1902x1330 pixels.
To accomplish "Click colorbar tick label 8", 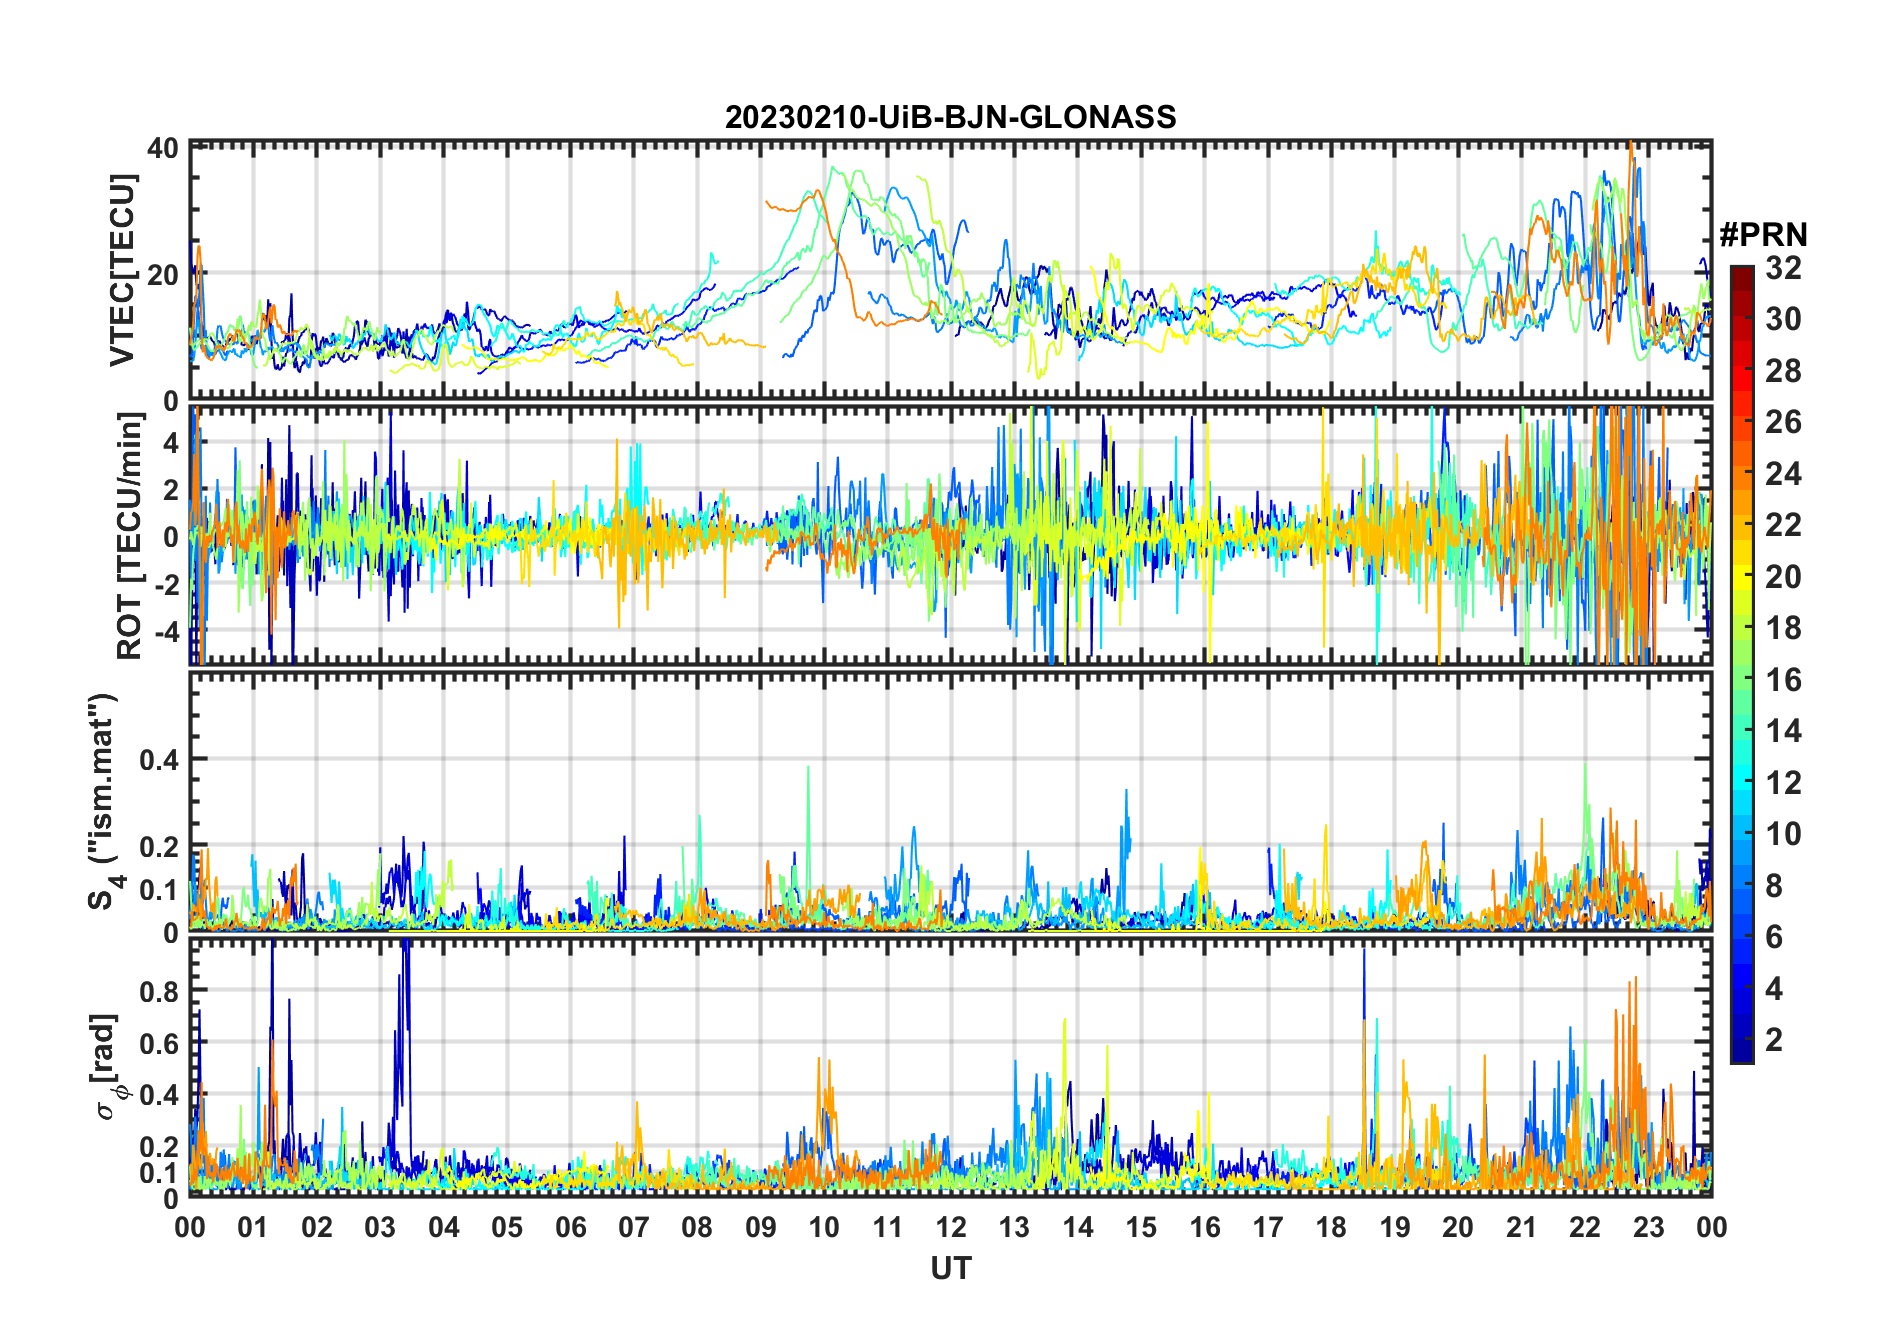I will (x=1774, y=885).
